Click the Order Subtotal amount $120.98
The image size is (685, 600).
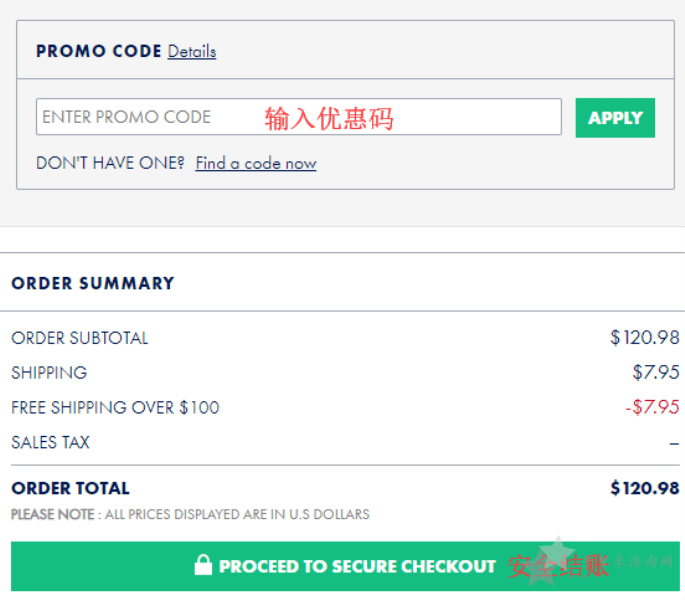click(645, 337)
